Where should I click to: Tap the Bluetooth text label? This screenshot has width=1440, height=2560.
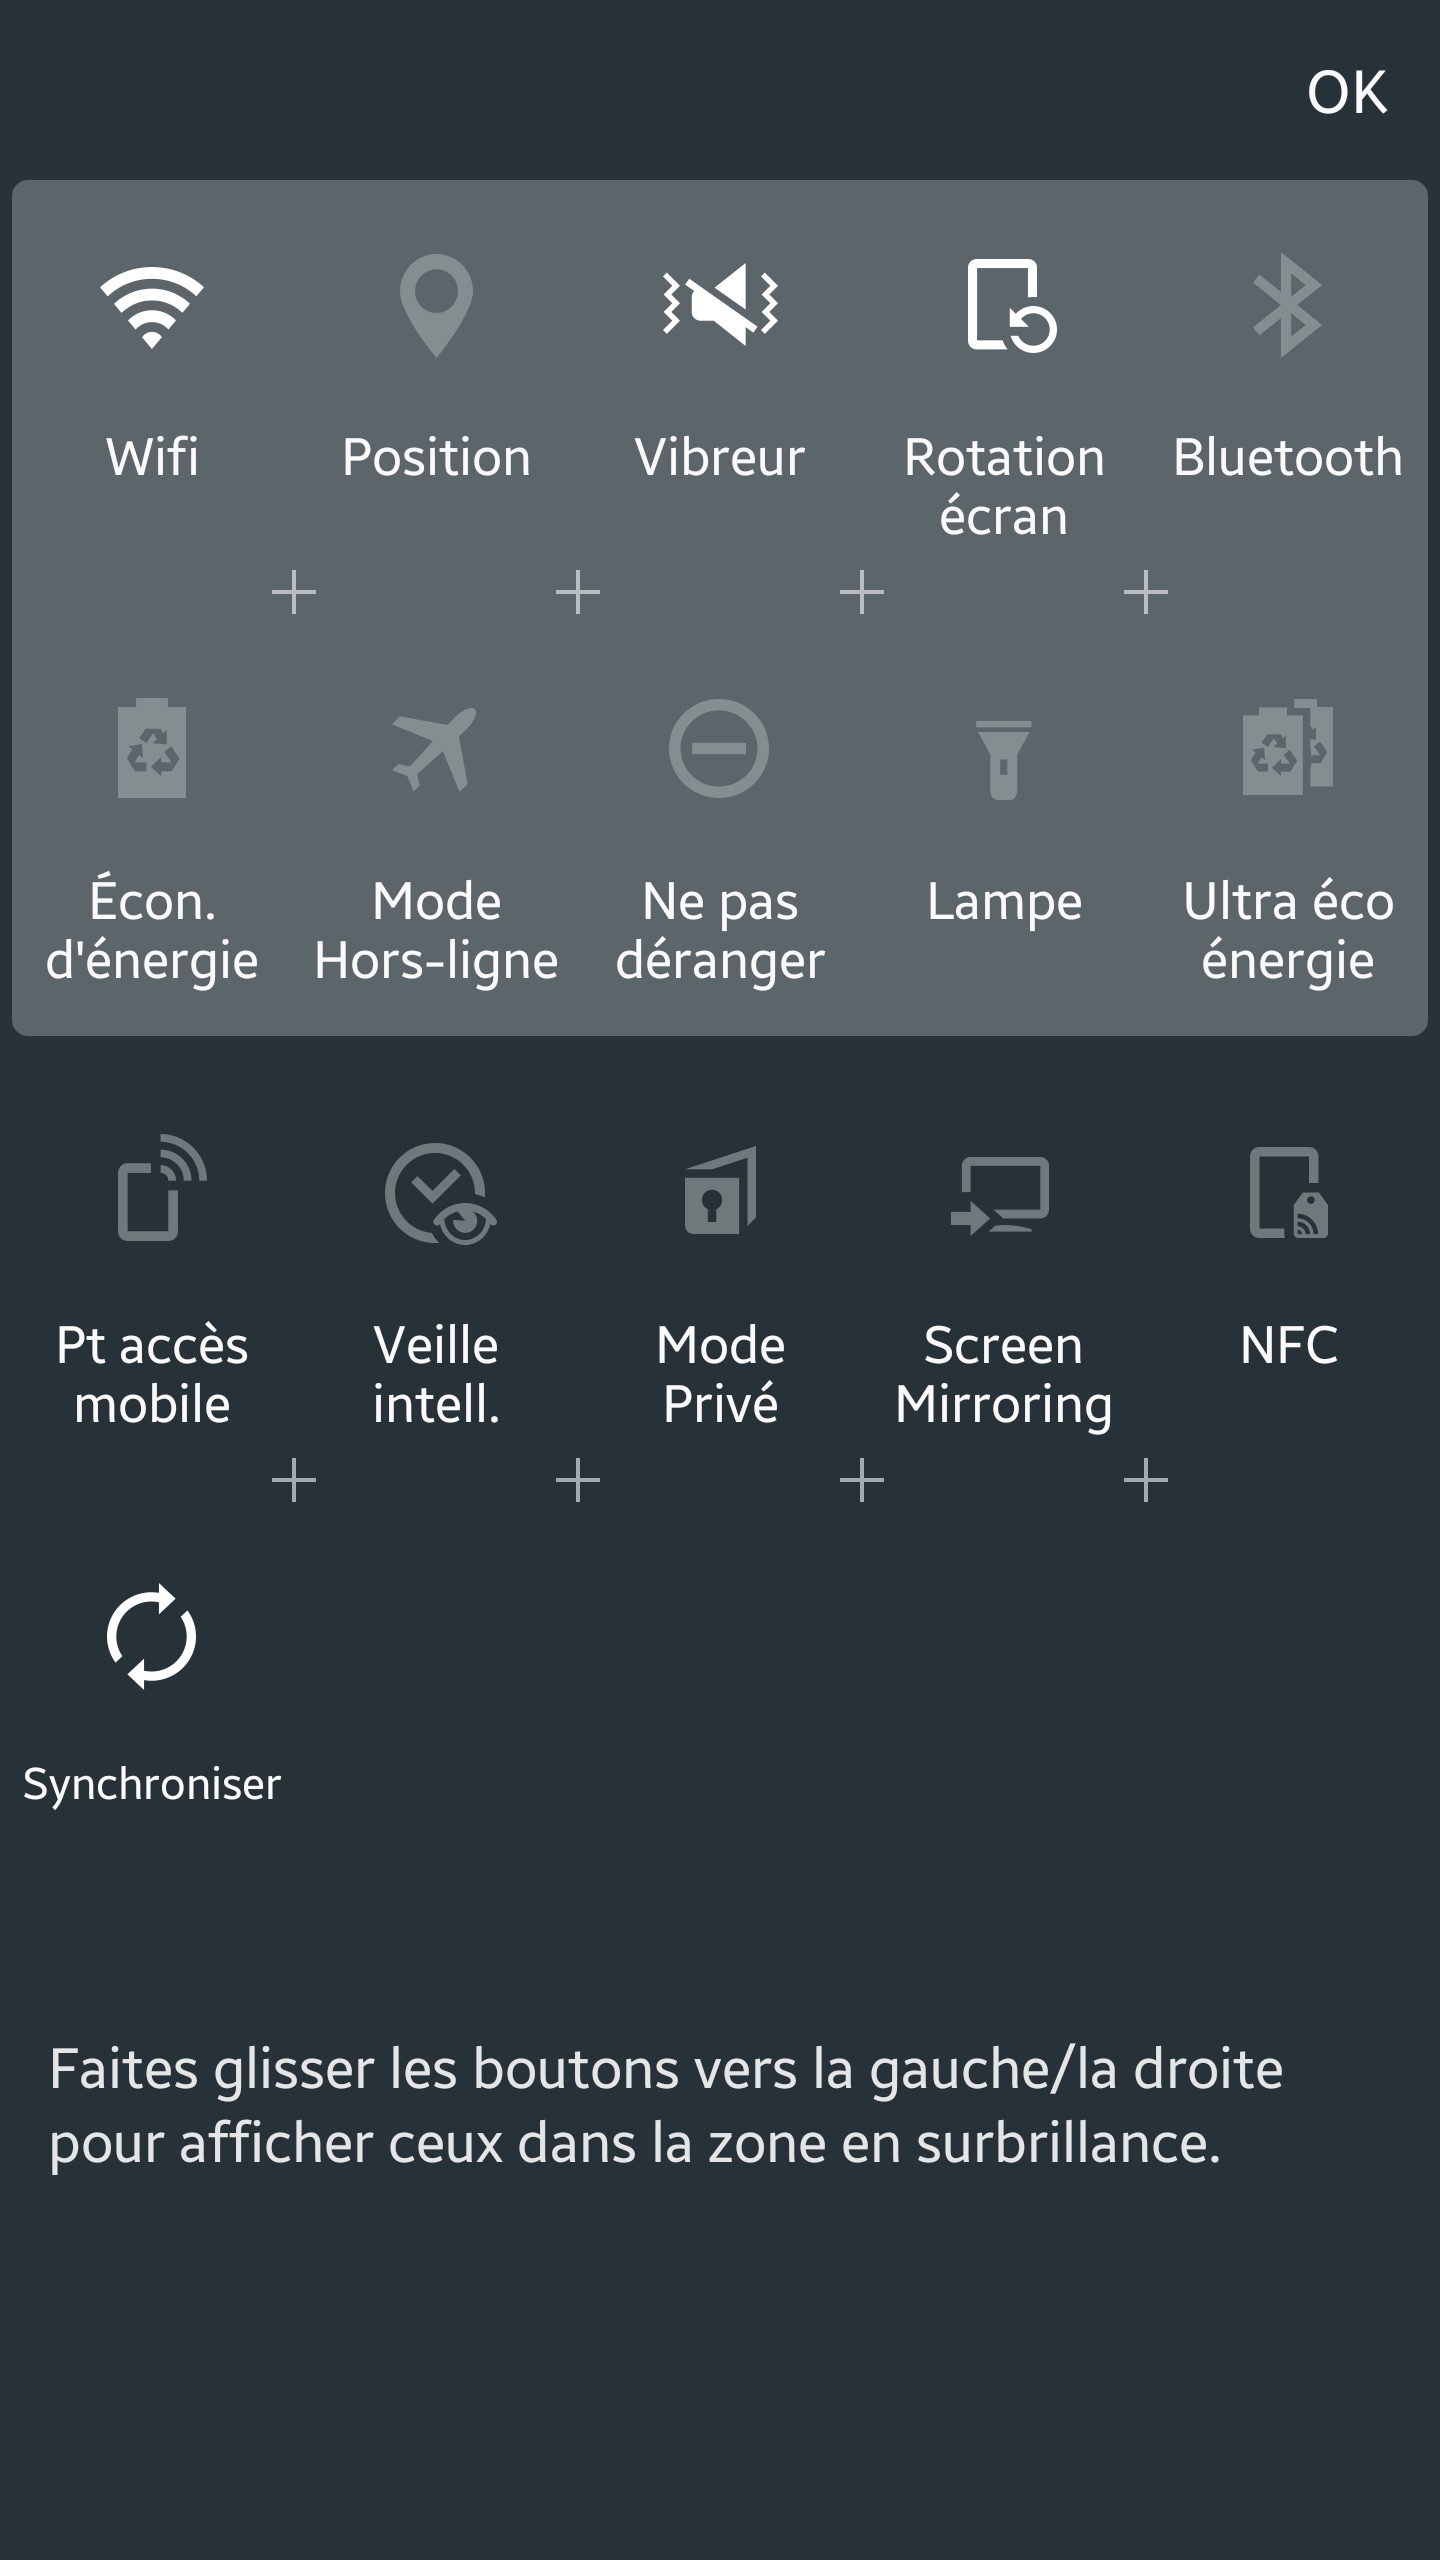point(1288,458)
